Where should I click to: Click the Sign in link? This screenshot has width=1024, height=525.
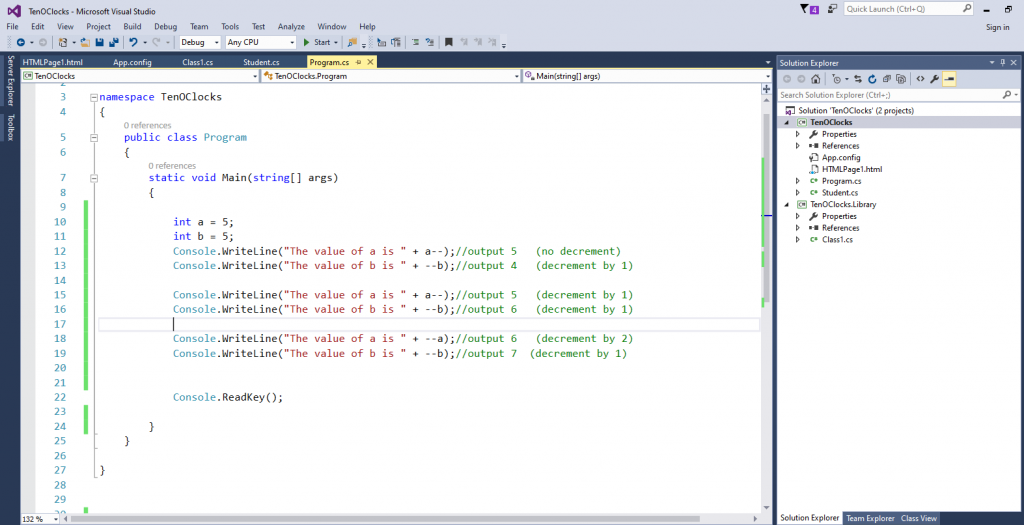pos(997,27)
